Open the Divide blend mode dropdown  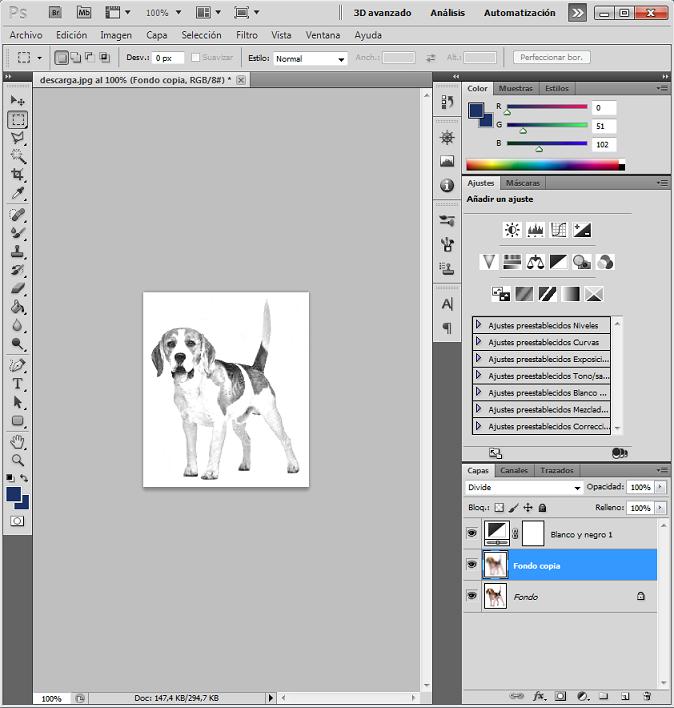click(x=524, y=488)
